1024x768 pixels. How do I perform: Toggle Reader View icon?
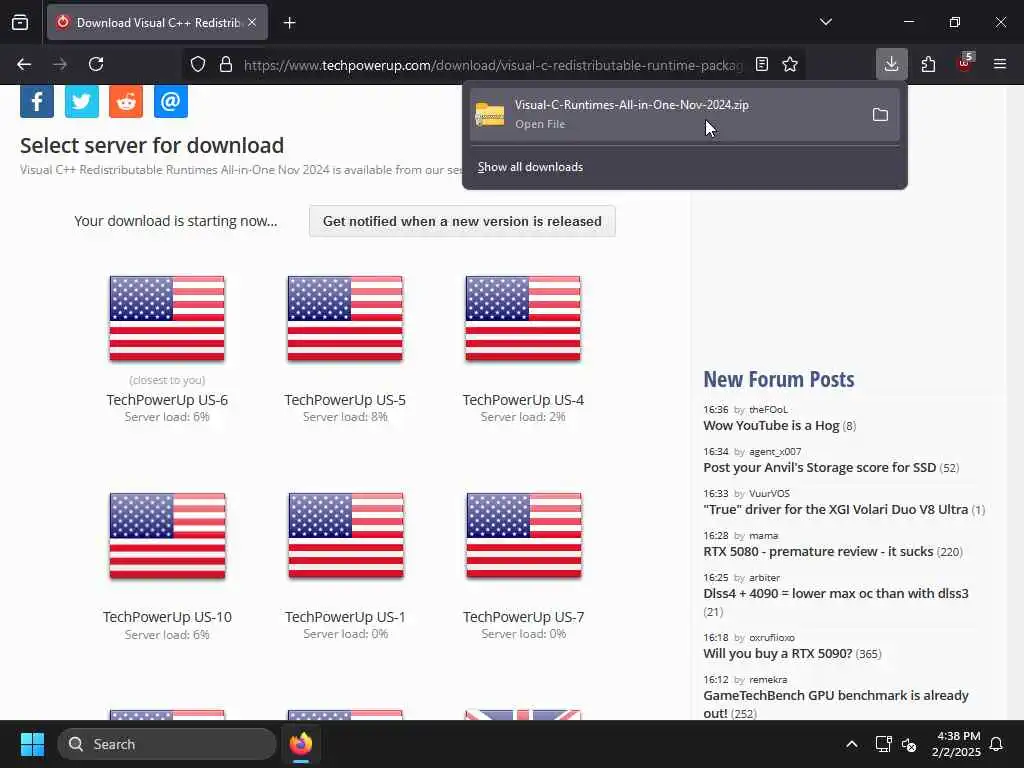click(761, 64)
